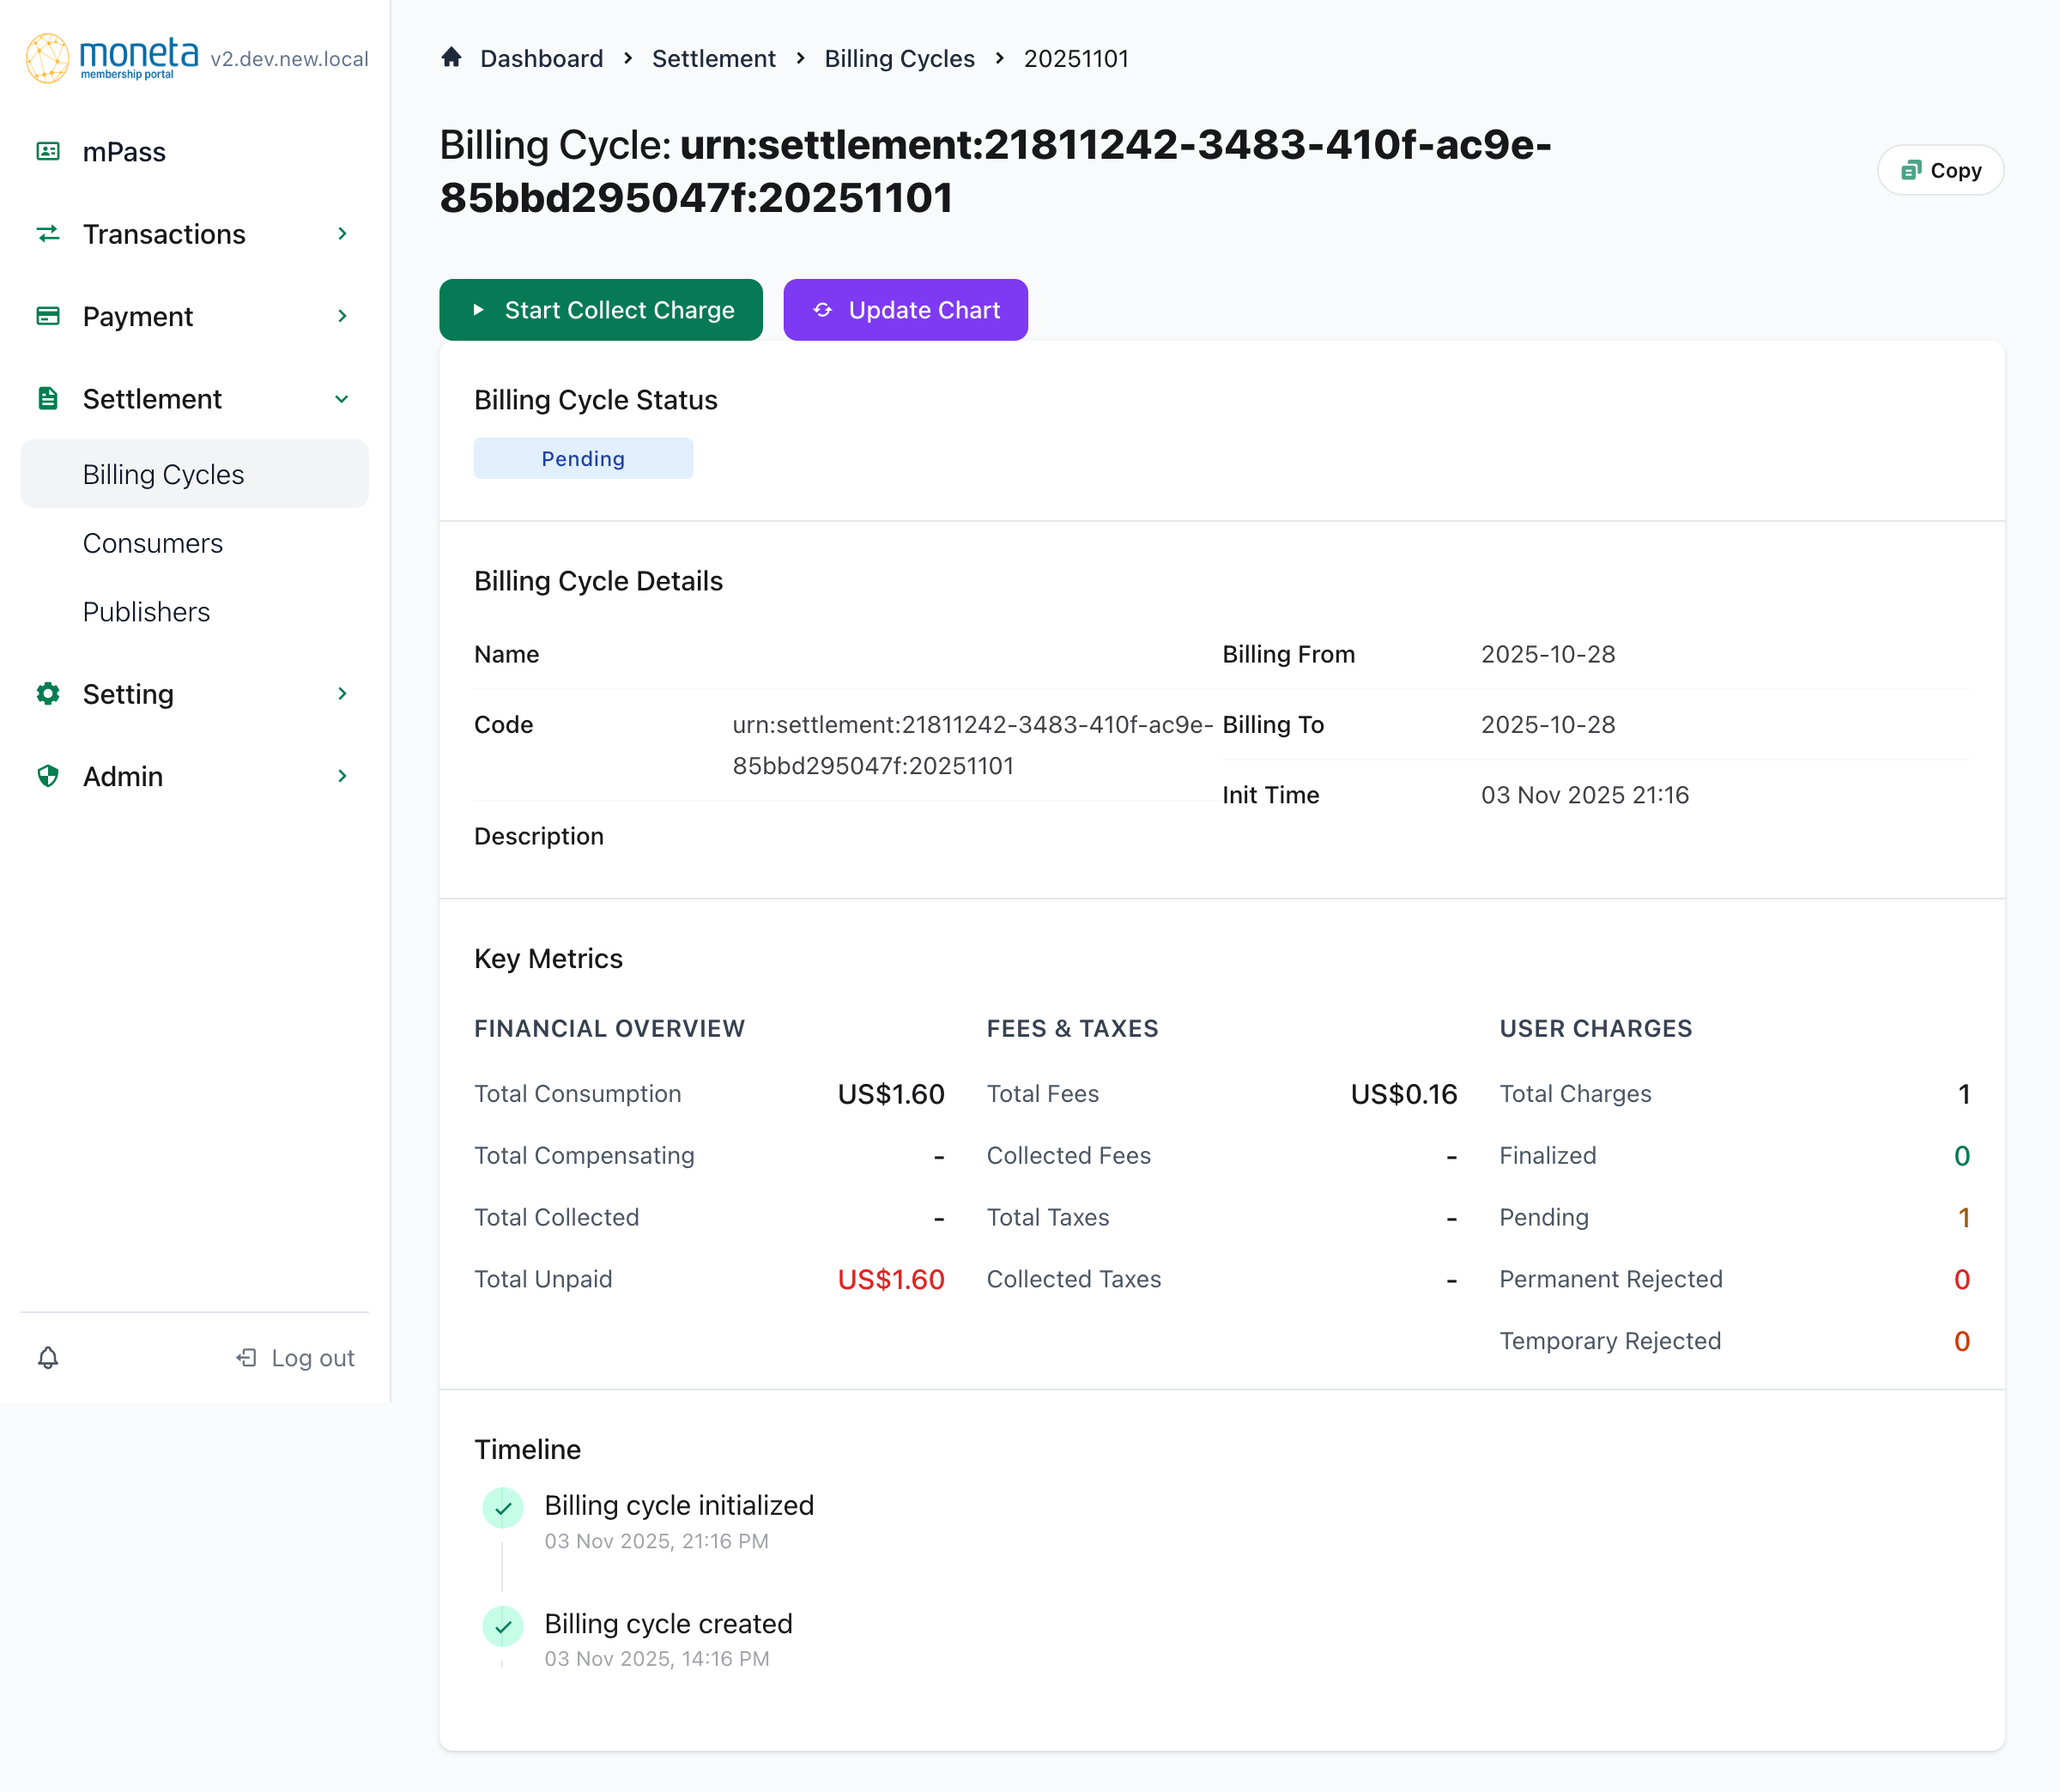Click the Update Chart button
The image size is (2060, 1792).
(x=905, y=310)
